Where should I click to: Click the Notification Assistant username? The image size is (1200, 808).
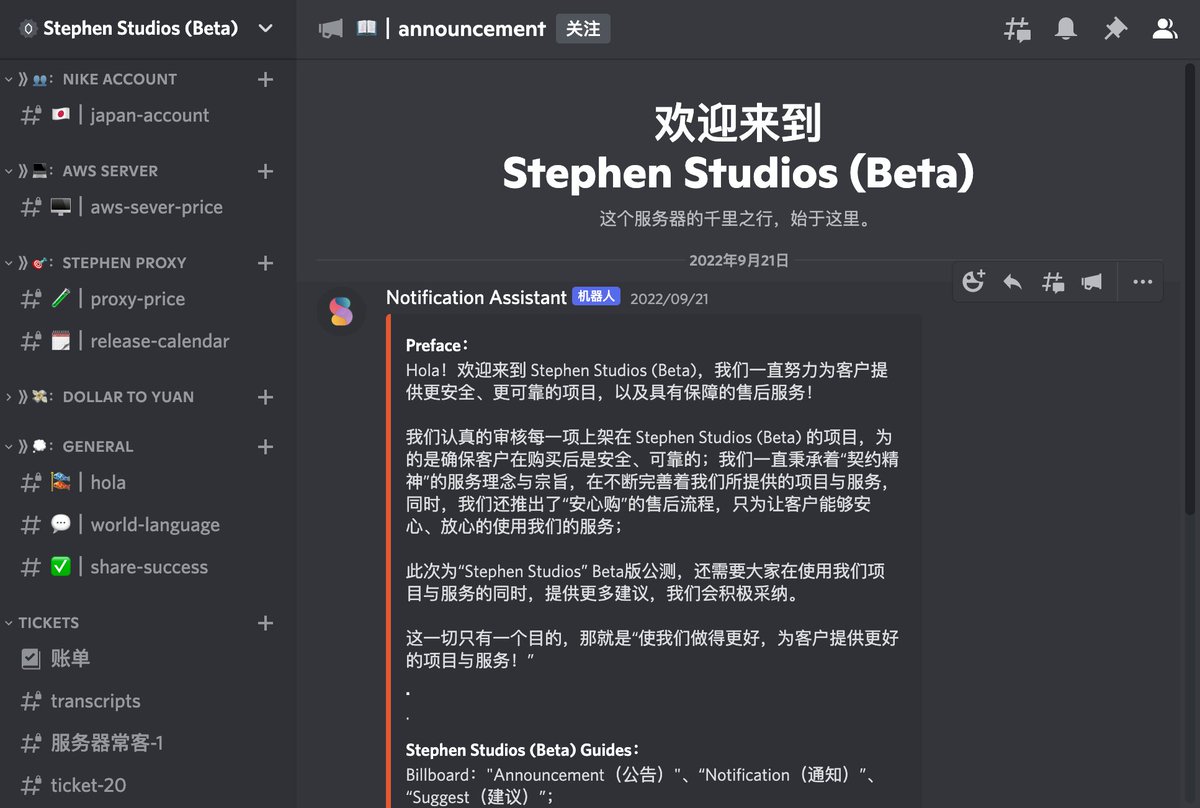pos(476,297)
